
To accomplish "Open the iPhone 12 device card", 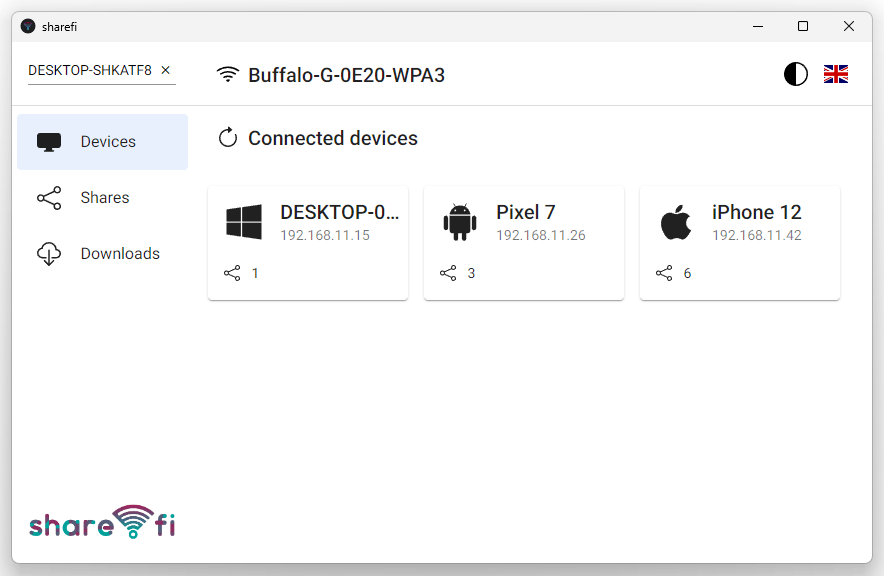I will [x=740, y=243].
